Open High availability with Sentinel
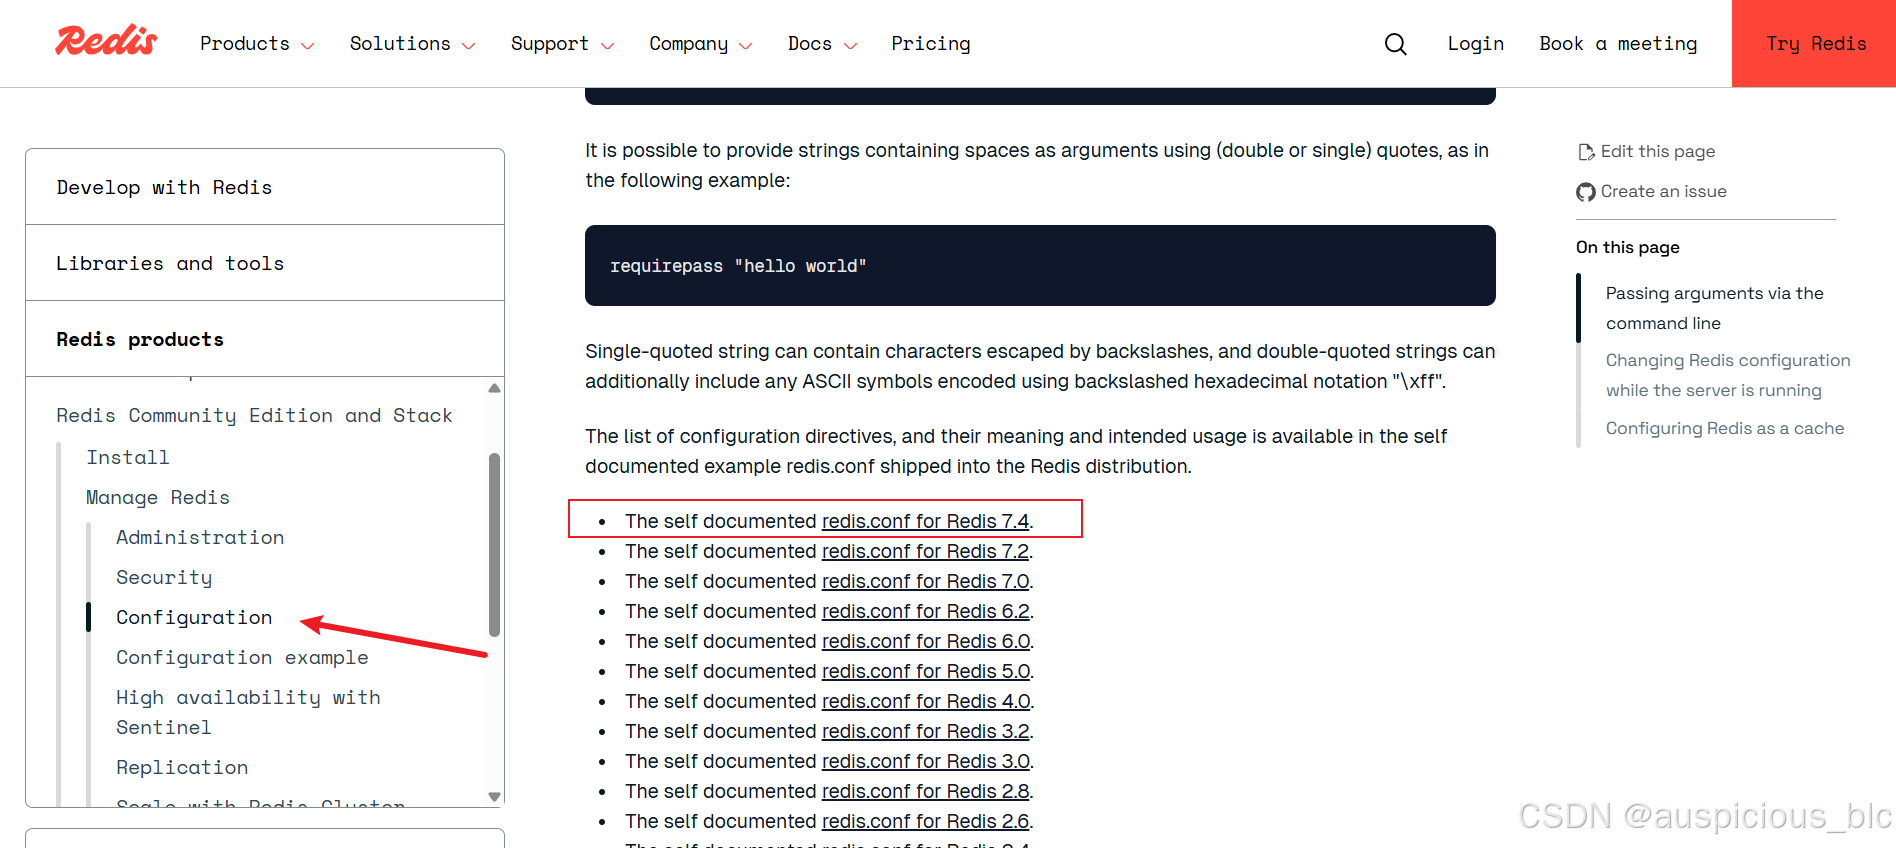This screenshot has width=1896, height=848. [248, 712]
